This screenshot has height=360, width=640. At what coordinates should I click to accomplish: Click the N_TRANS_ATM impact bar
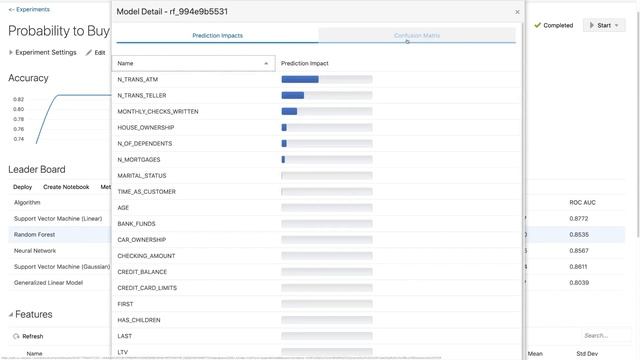[x=327, y=79]
